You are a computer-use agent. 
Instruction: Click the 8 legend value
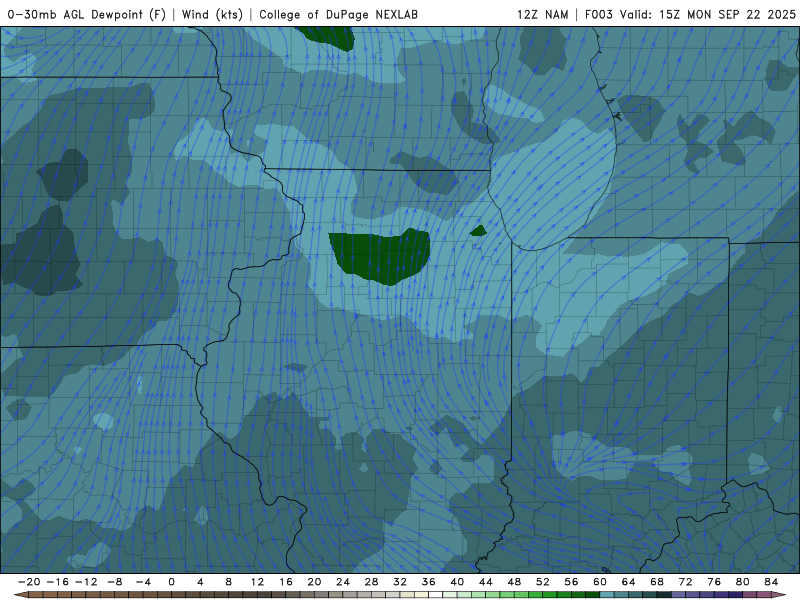coord(229,582)
